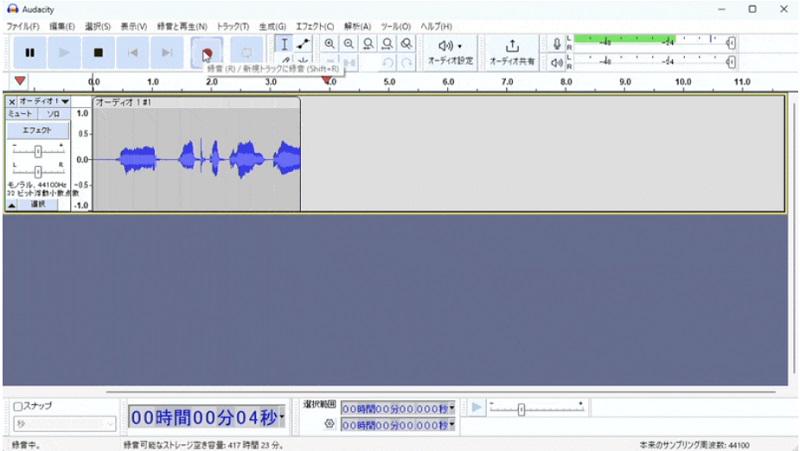Skip to start of the track

[132, 52]
